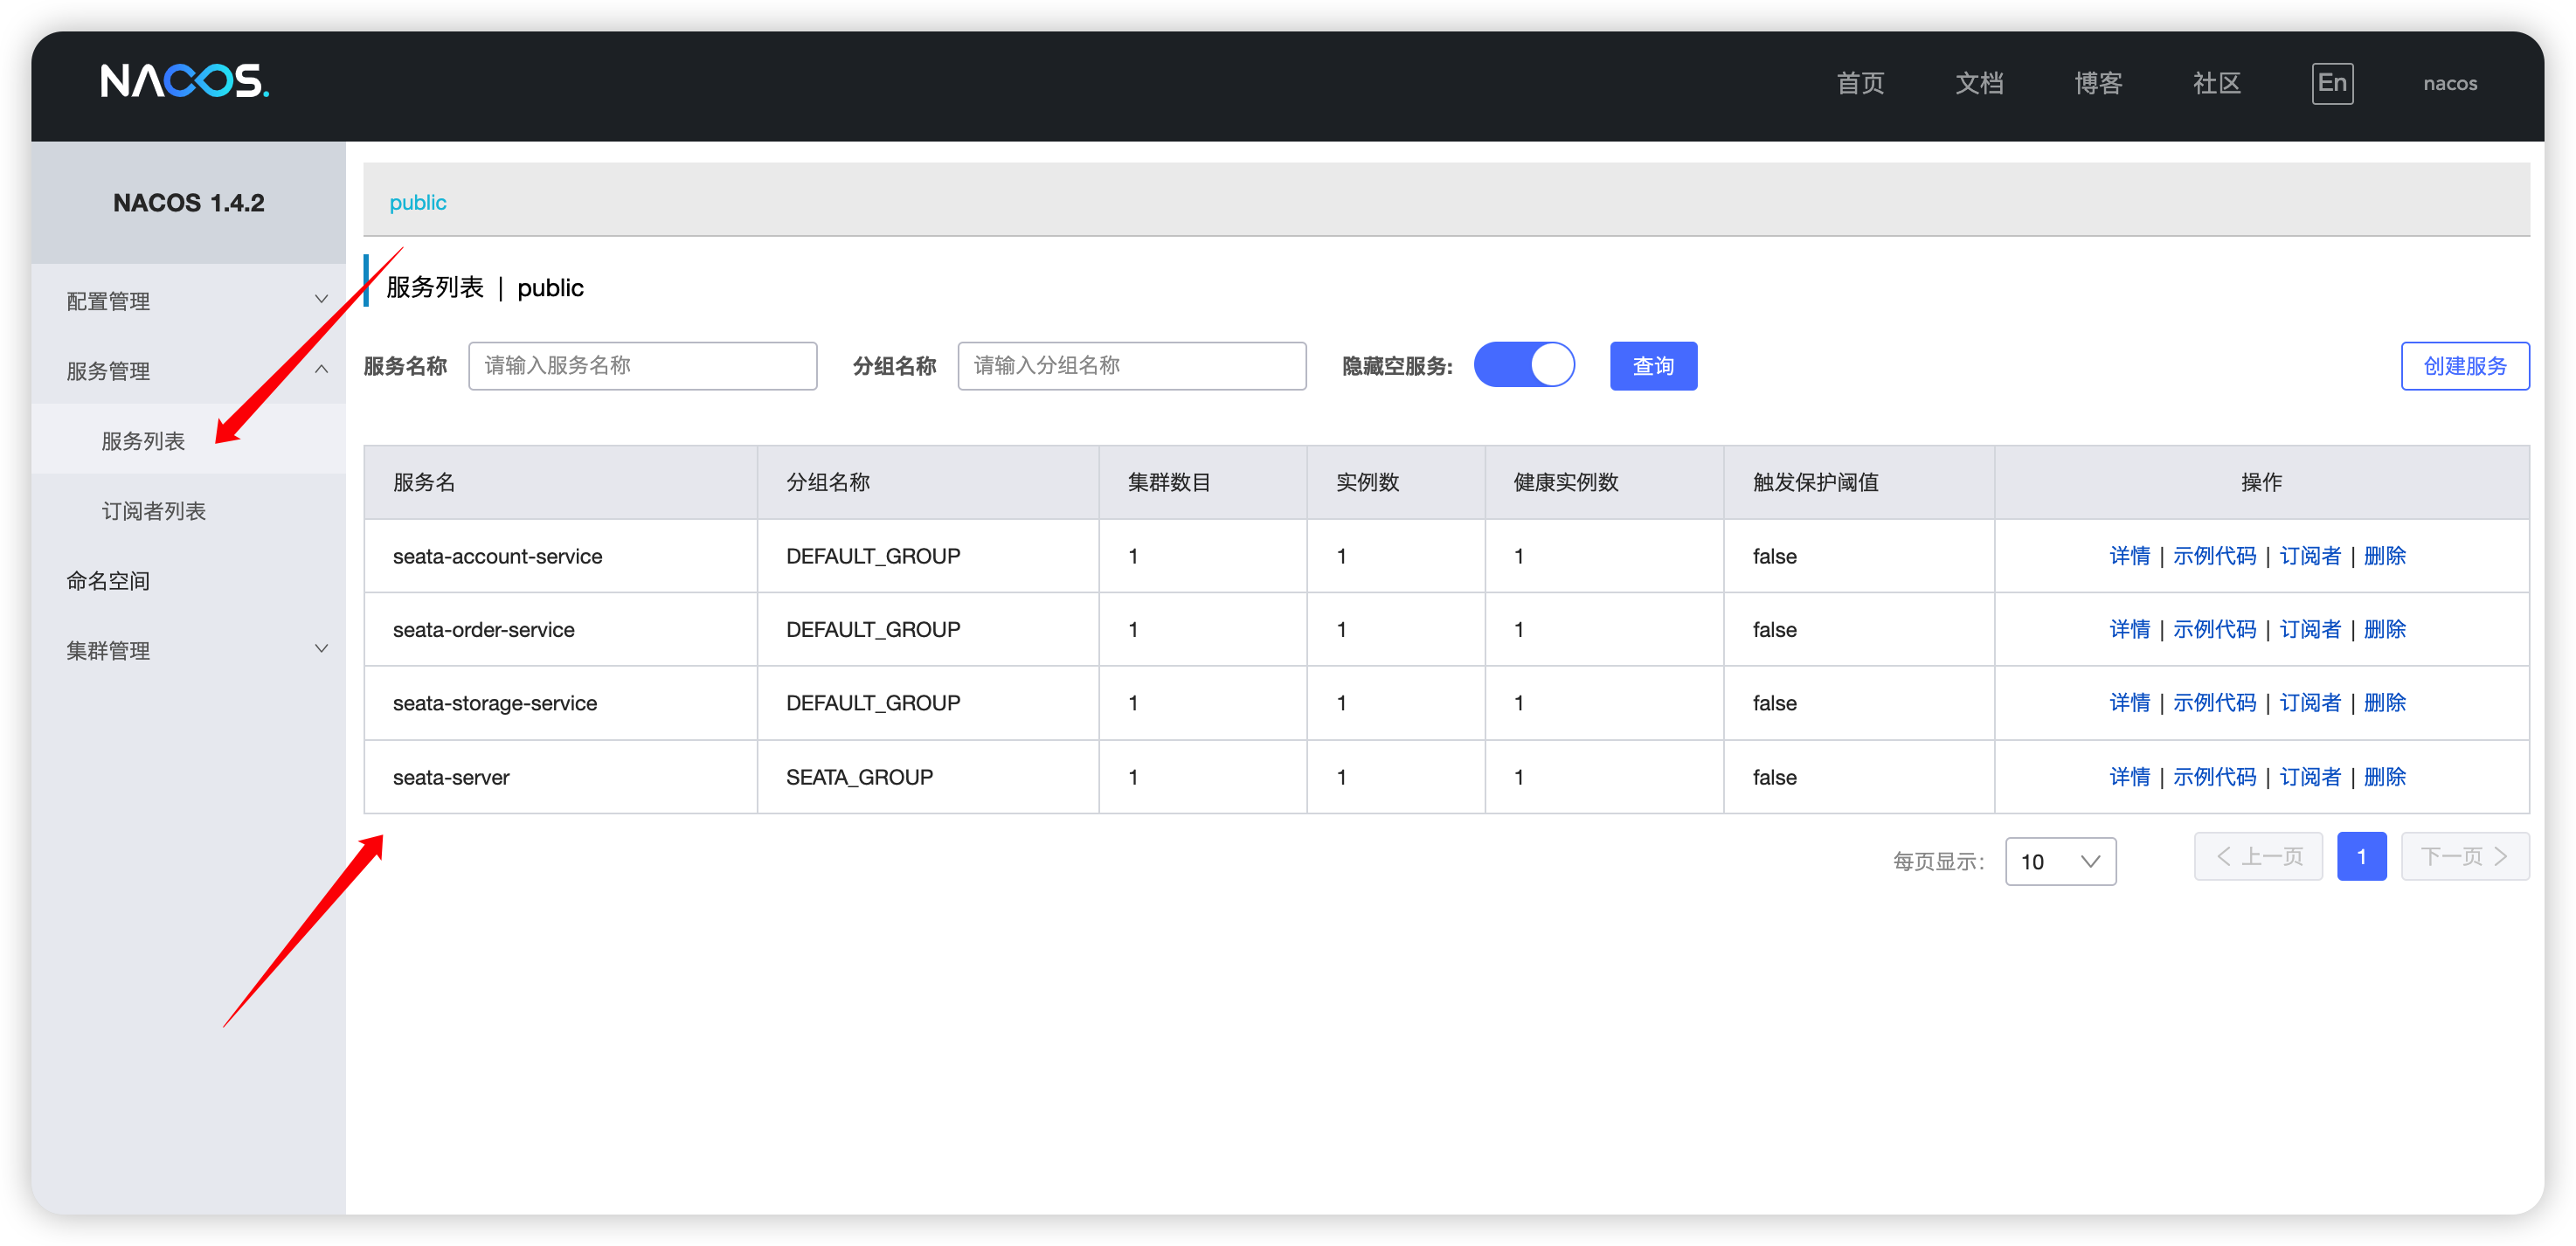The width and height of the screenshot is (2576, 1246).
Task: Select the public namespace tab
Action: pos(417,202)
